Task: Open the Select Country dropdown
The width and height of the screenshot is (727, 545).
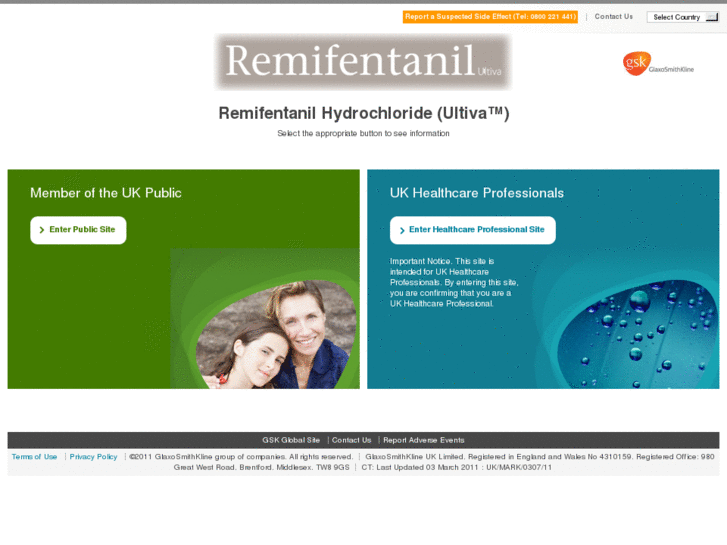Action: coord(683,17)
